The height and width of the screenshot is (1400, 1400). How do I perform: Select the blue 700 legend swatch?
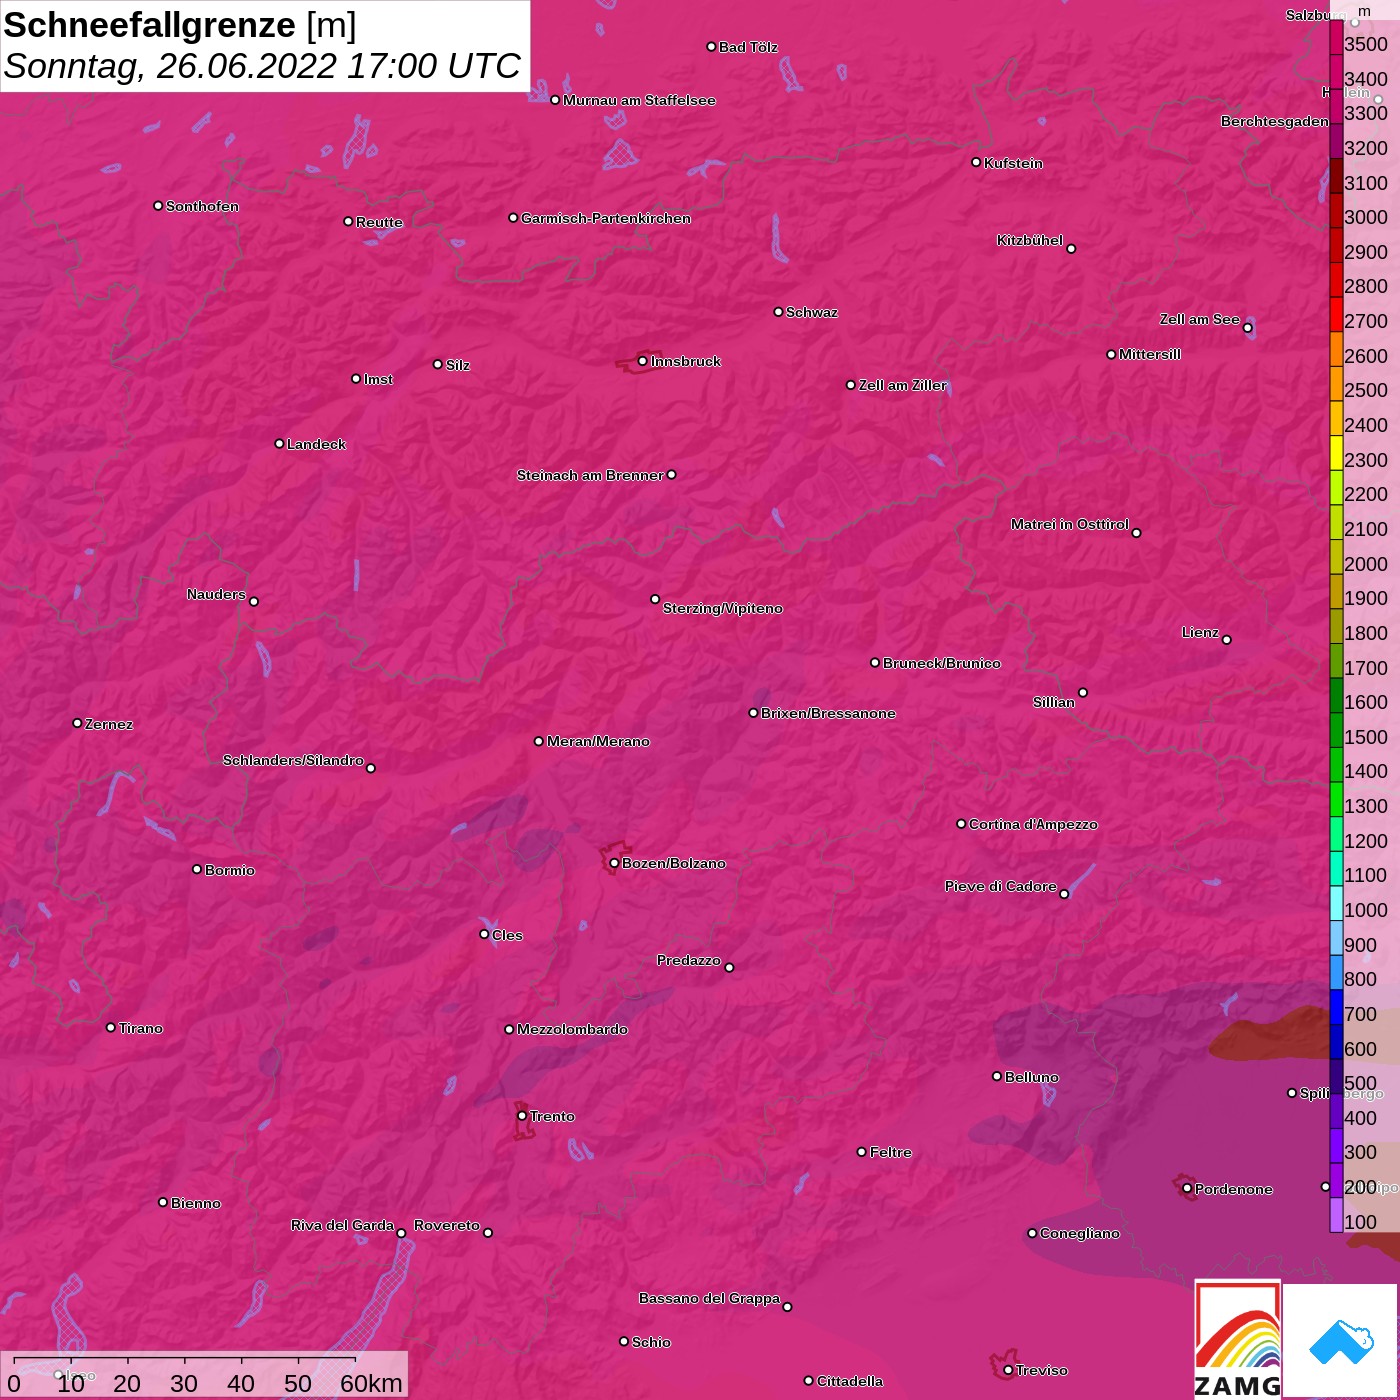(x=1336, y=1007)
